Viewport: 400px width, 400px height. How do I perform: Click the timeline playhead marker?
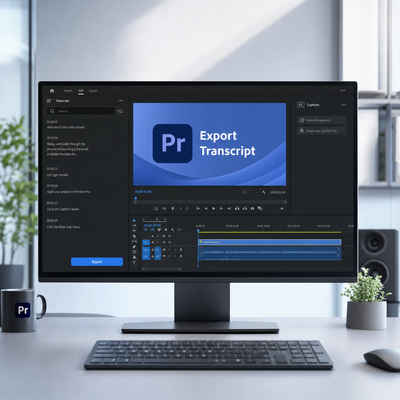tap(198, 230)
